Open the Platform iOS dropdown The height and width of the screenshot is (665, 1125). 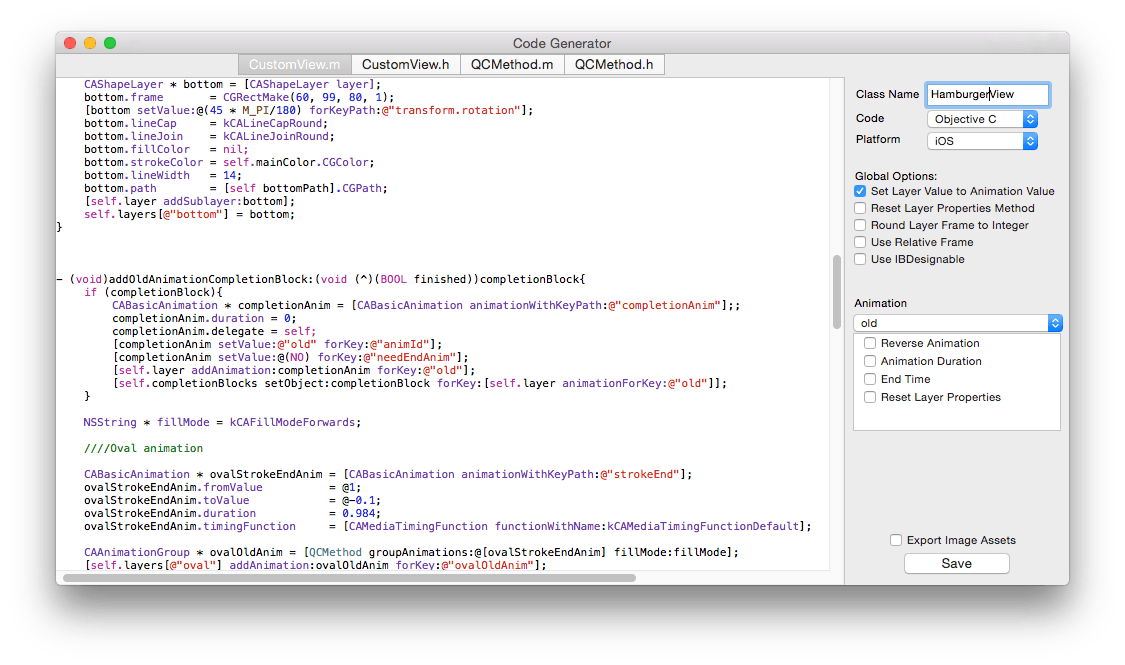[x=982, y=141]
